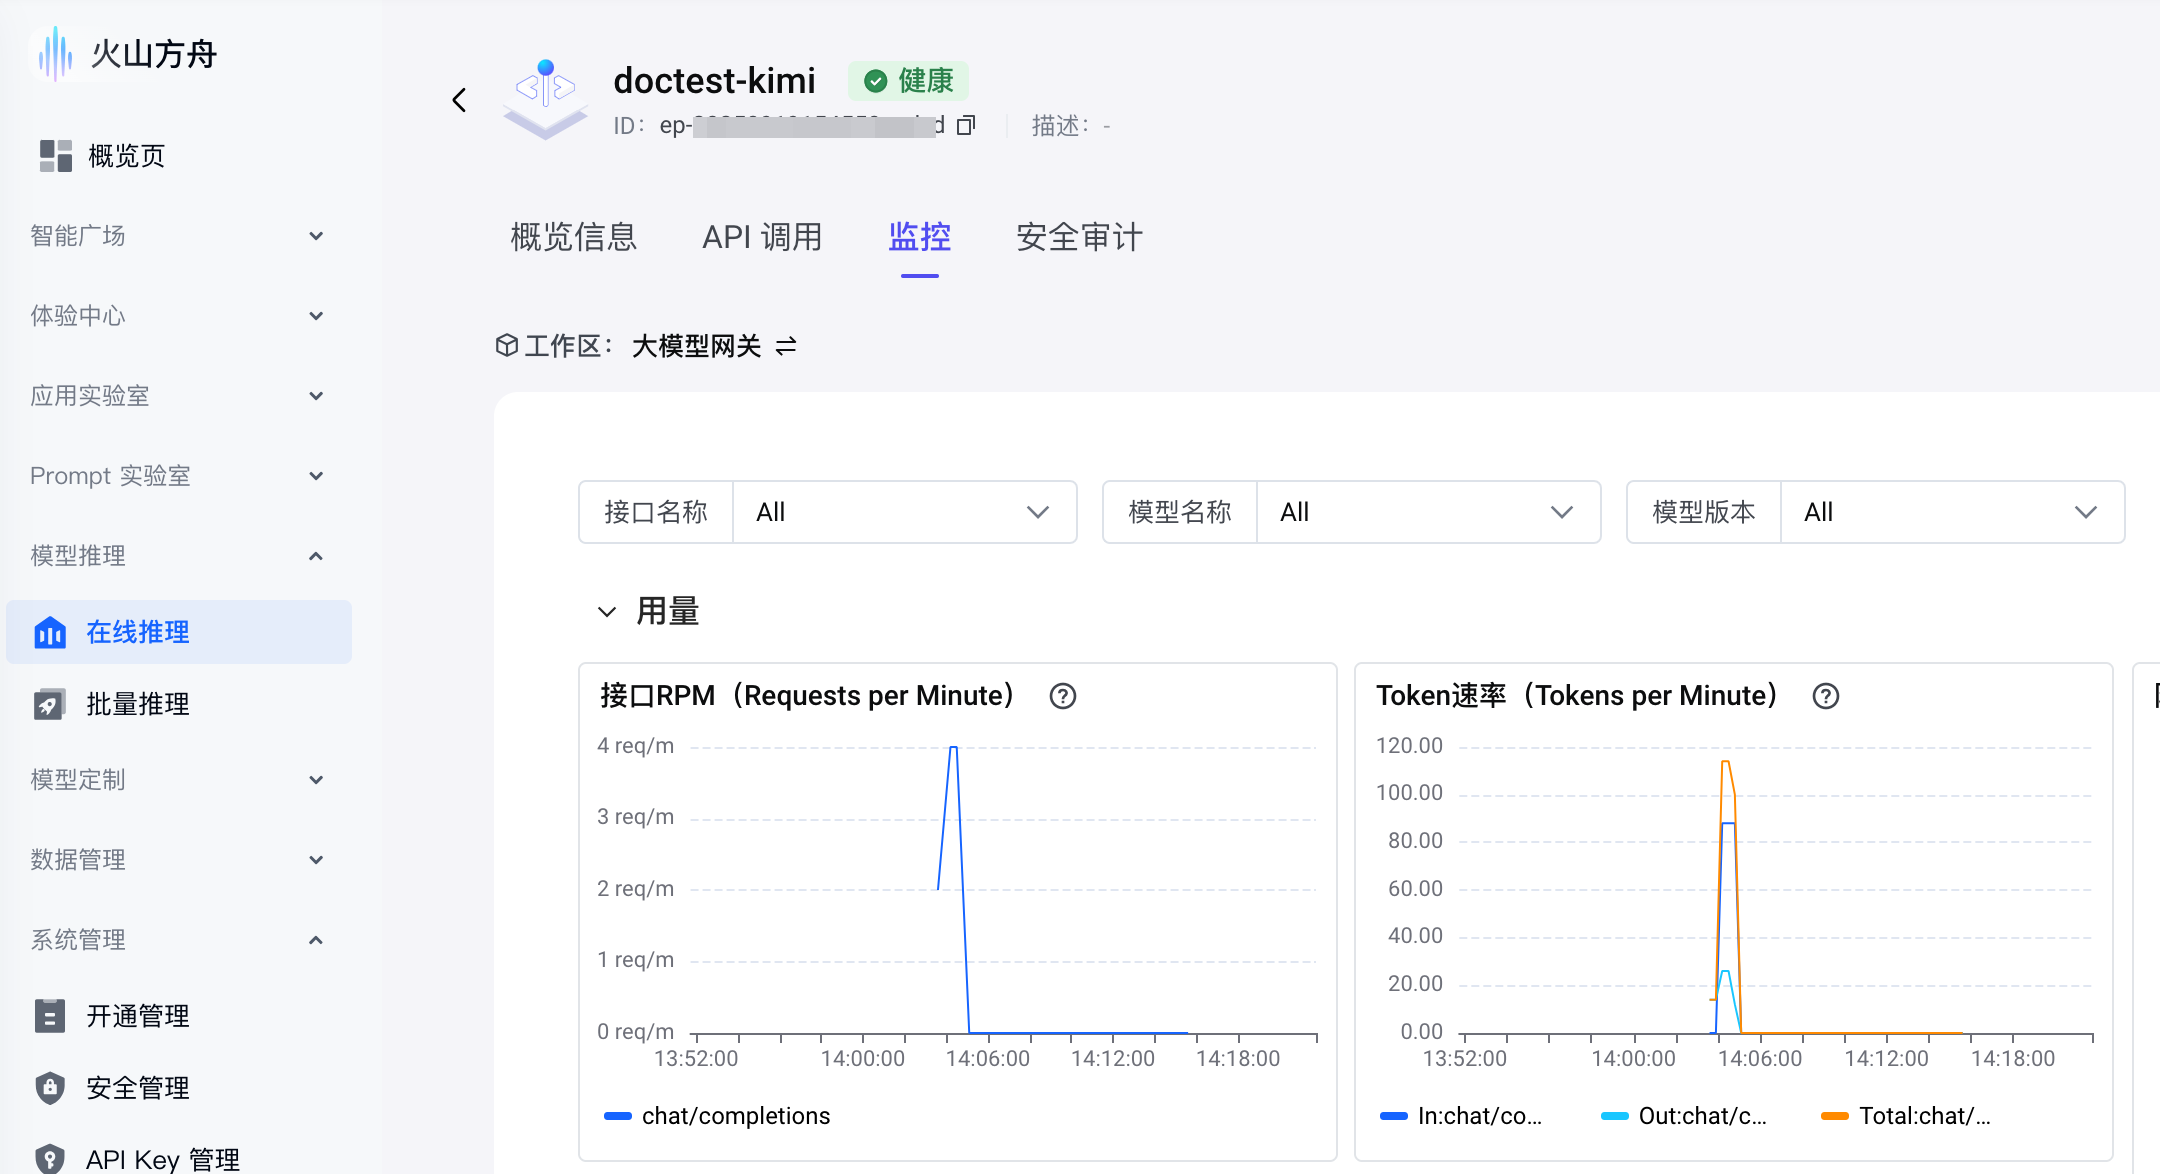
Task: Open help tooltip for 接口RPM chart
Action: click(x=1063, y=696)
